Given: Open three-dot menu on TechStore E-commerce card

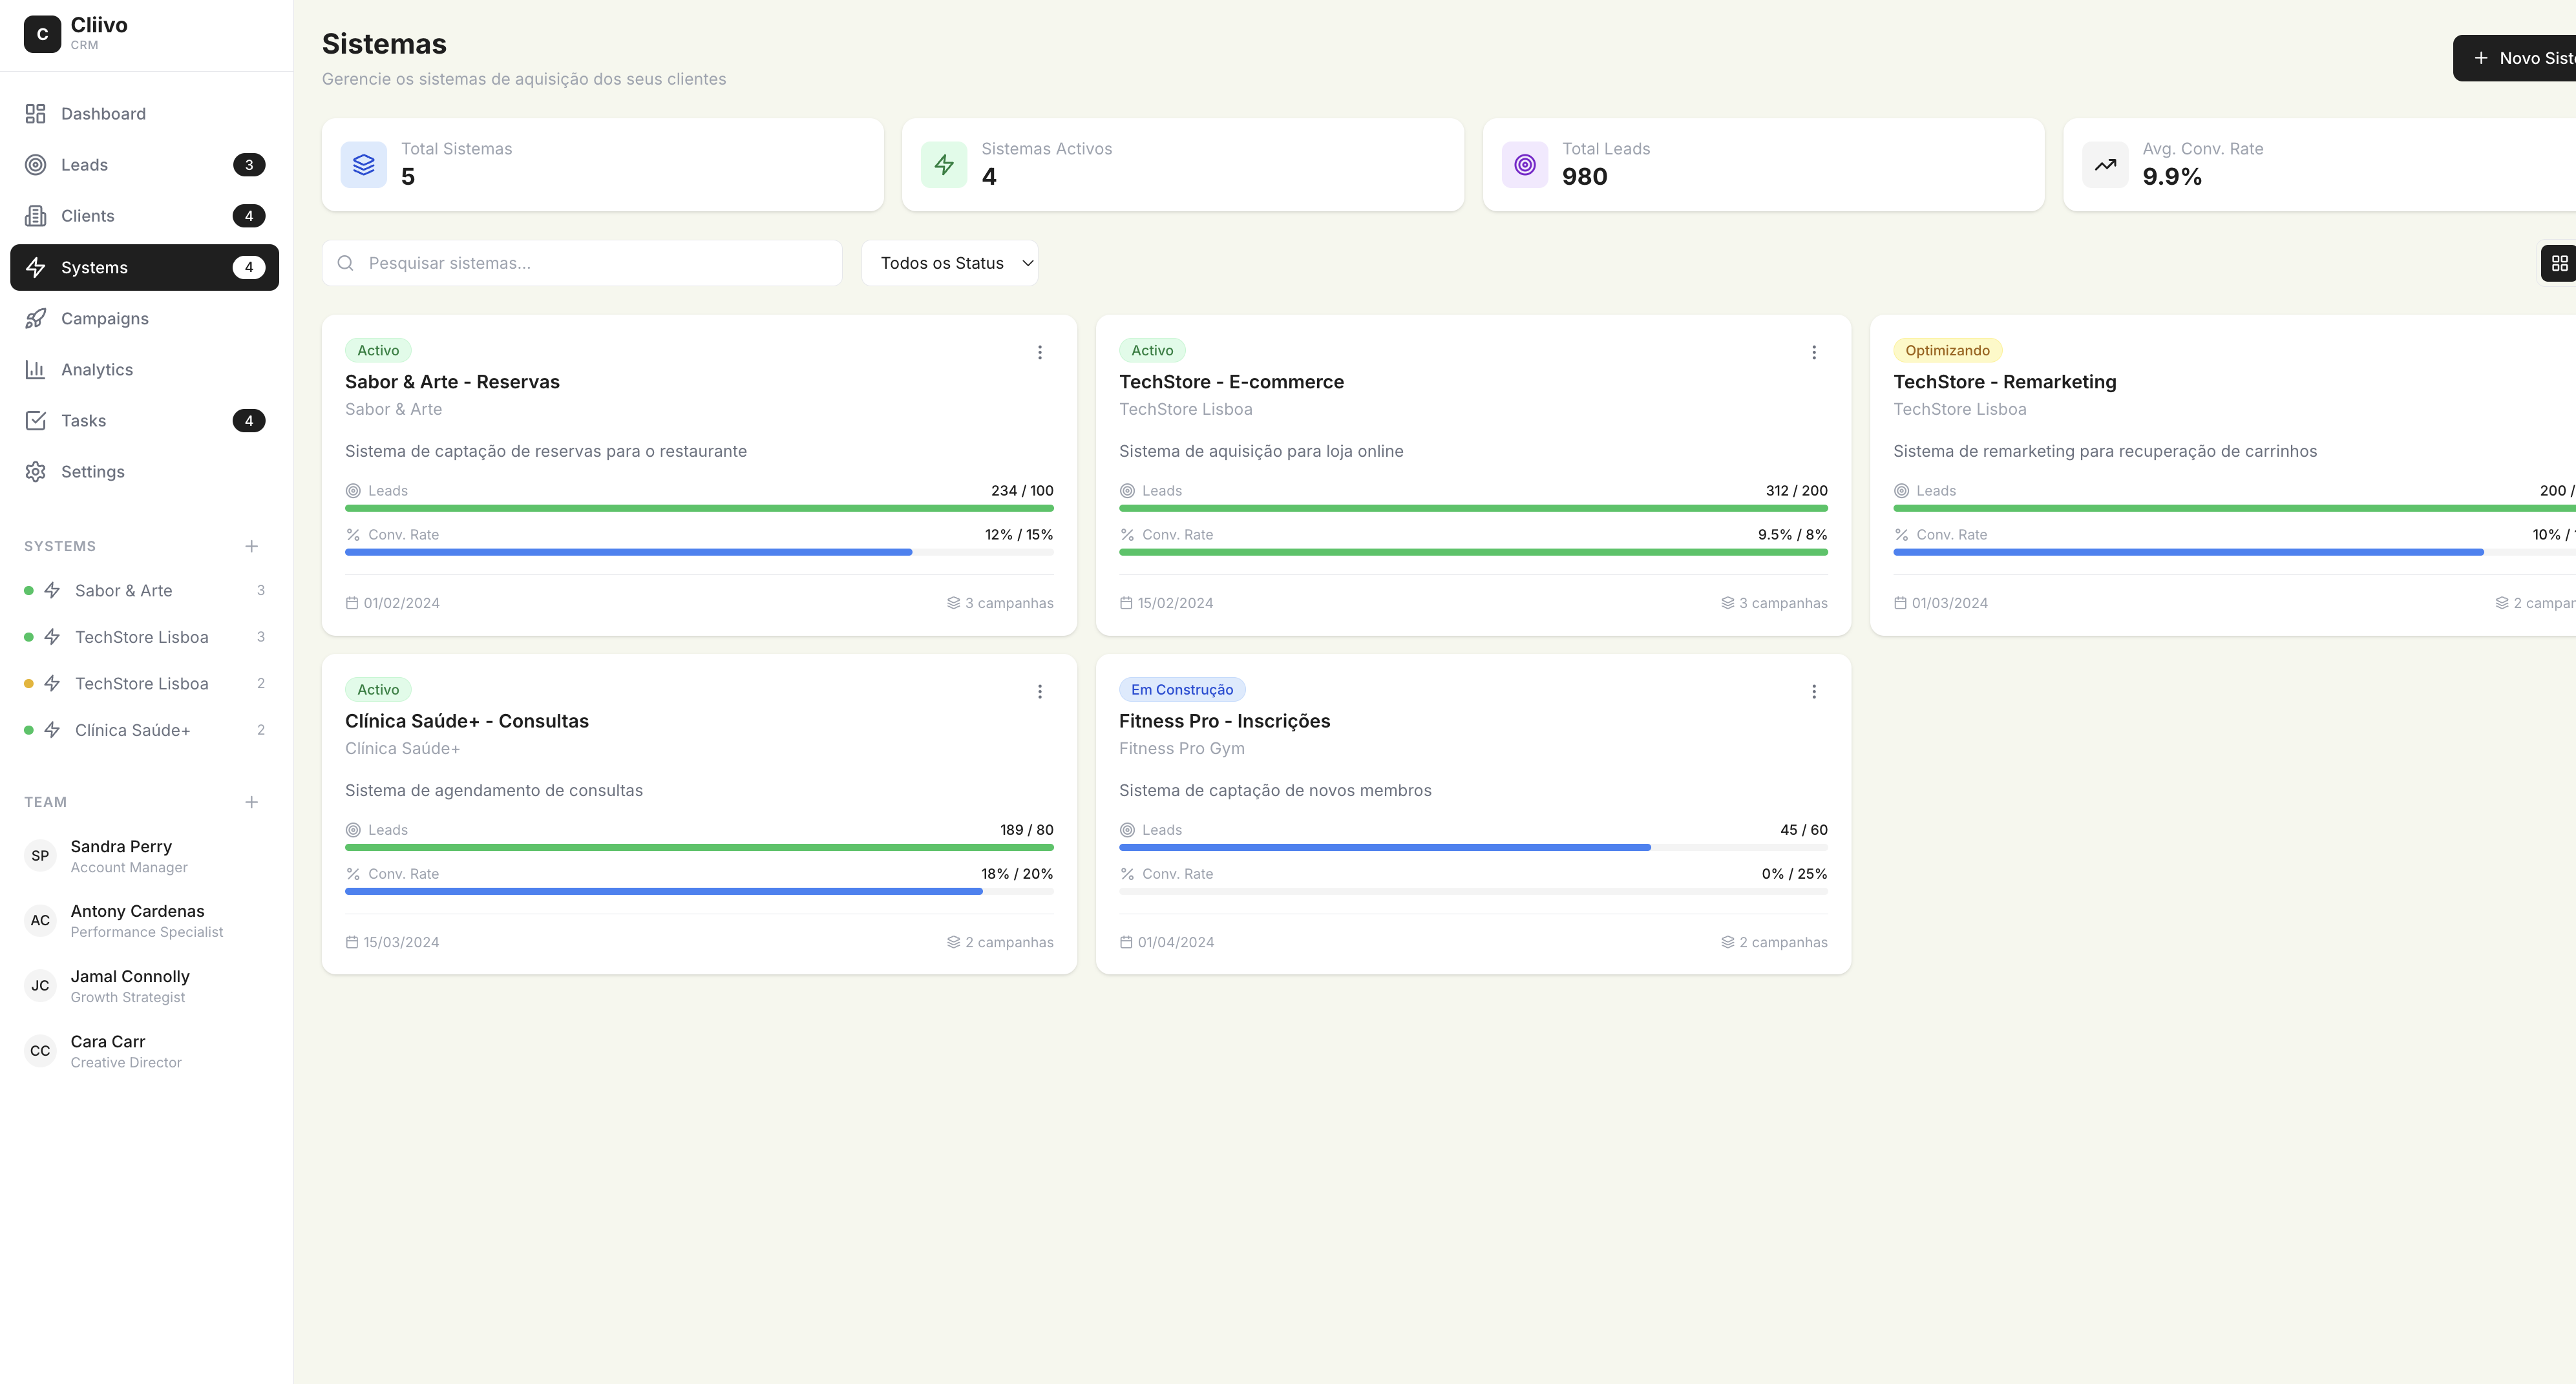Looking at the screenshot, I should tap(1813, 352).
